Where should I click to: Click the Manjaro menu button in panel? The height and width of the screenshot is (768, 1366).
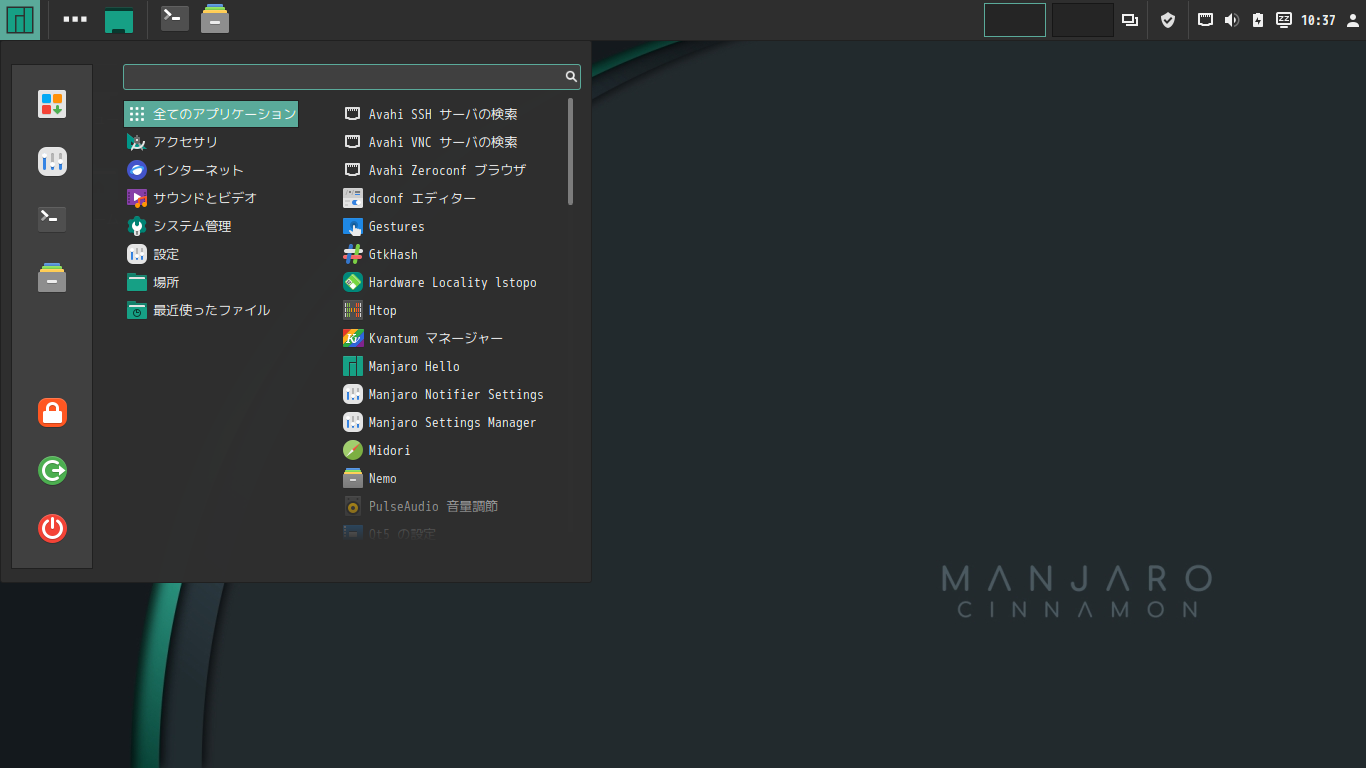[x=20, y=19]
